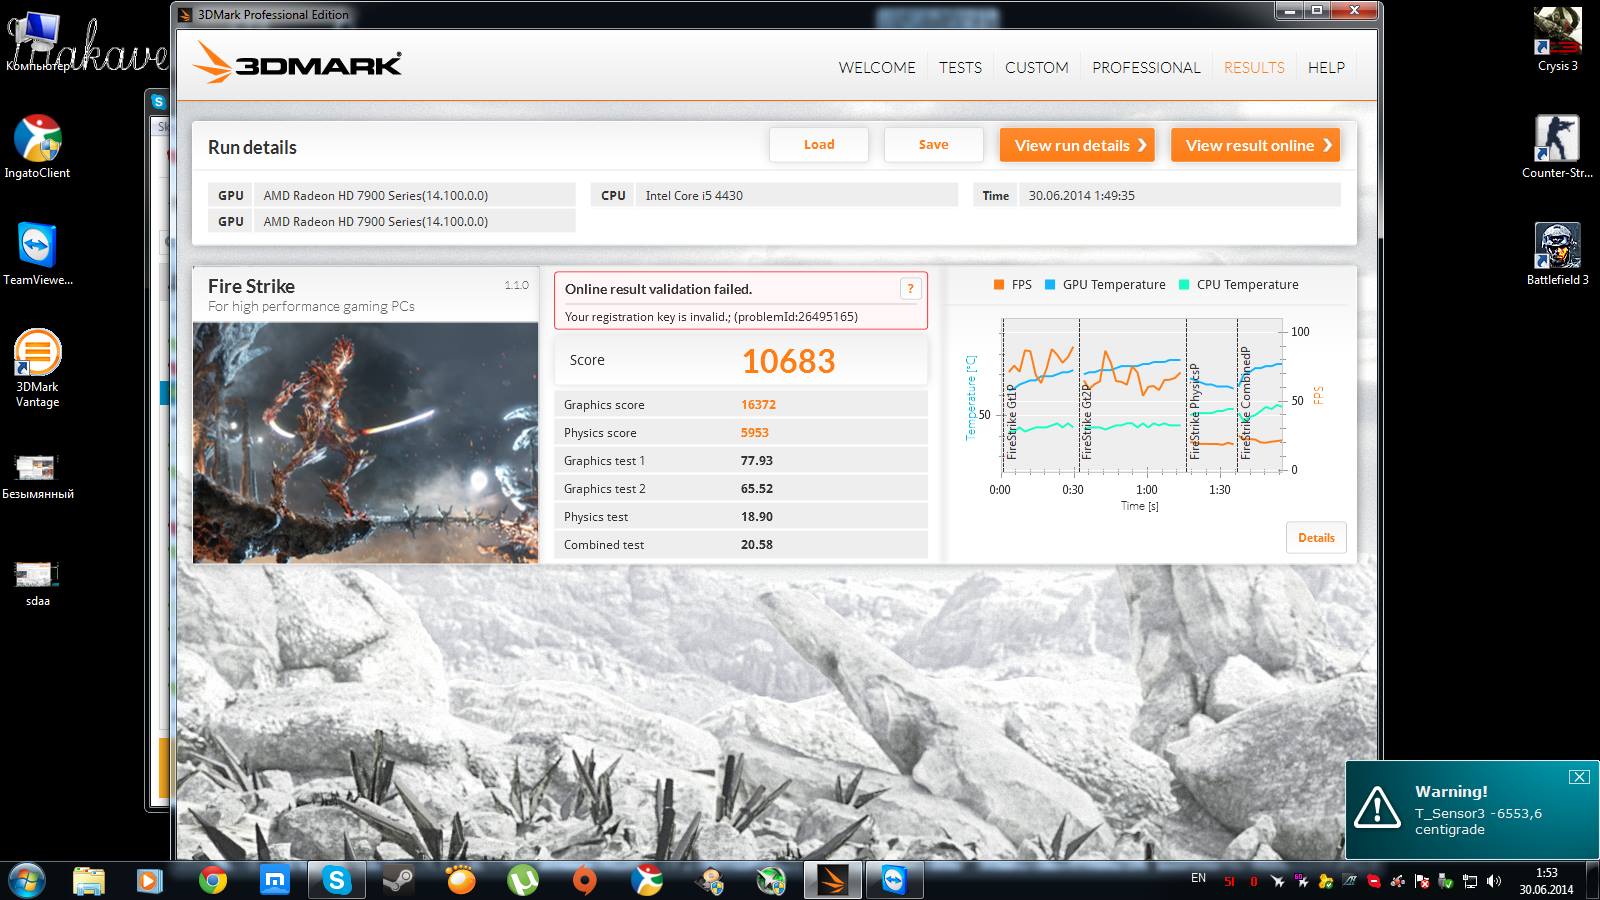Click Graphics test 2 value 65.52
Viewport: 1600px width, 900px height.
[756, 489]
